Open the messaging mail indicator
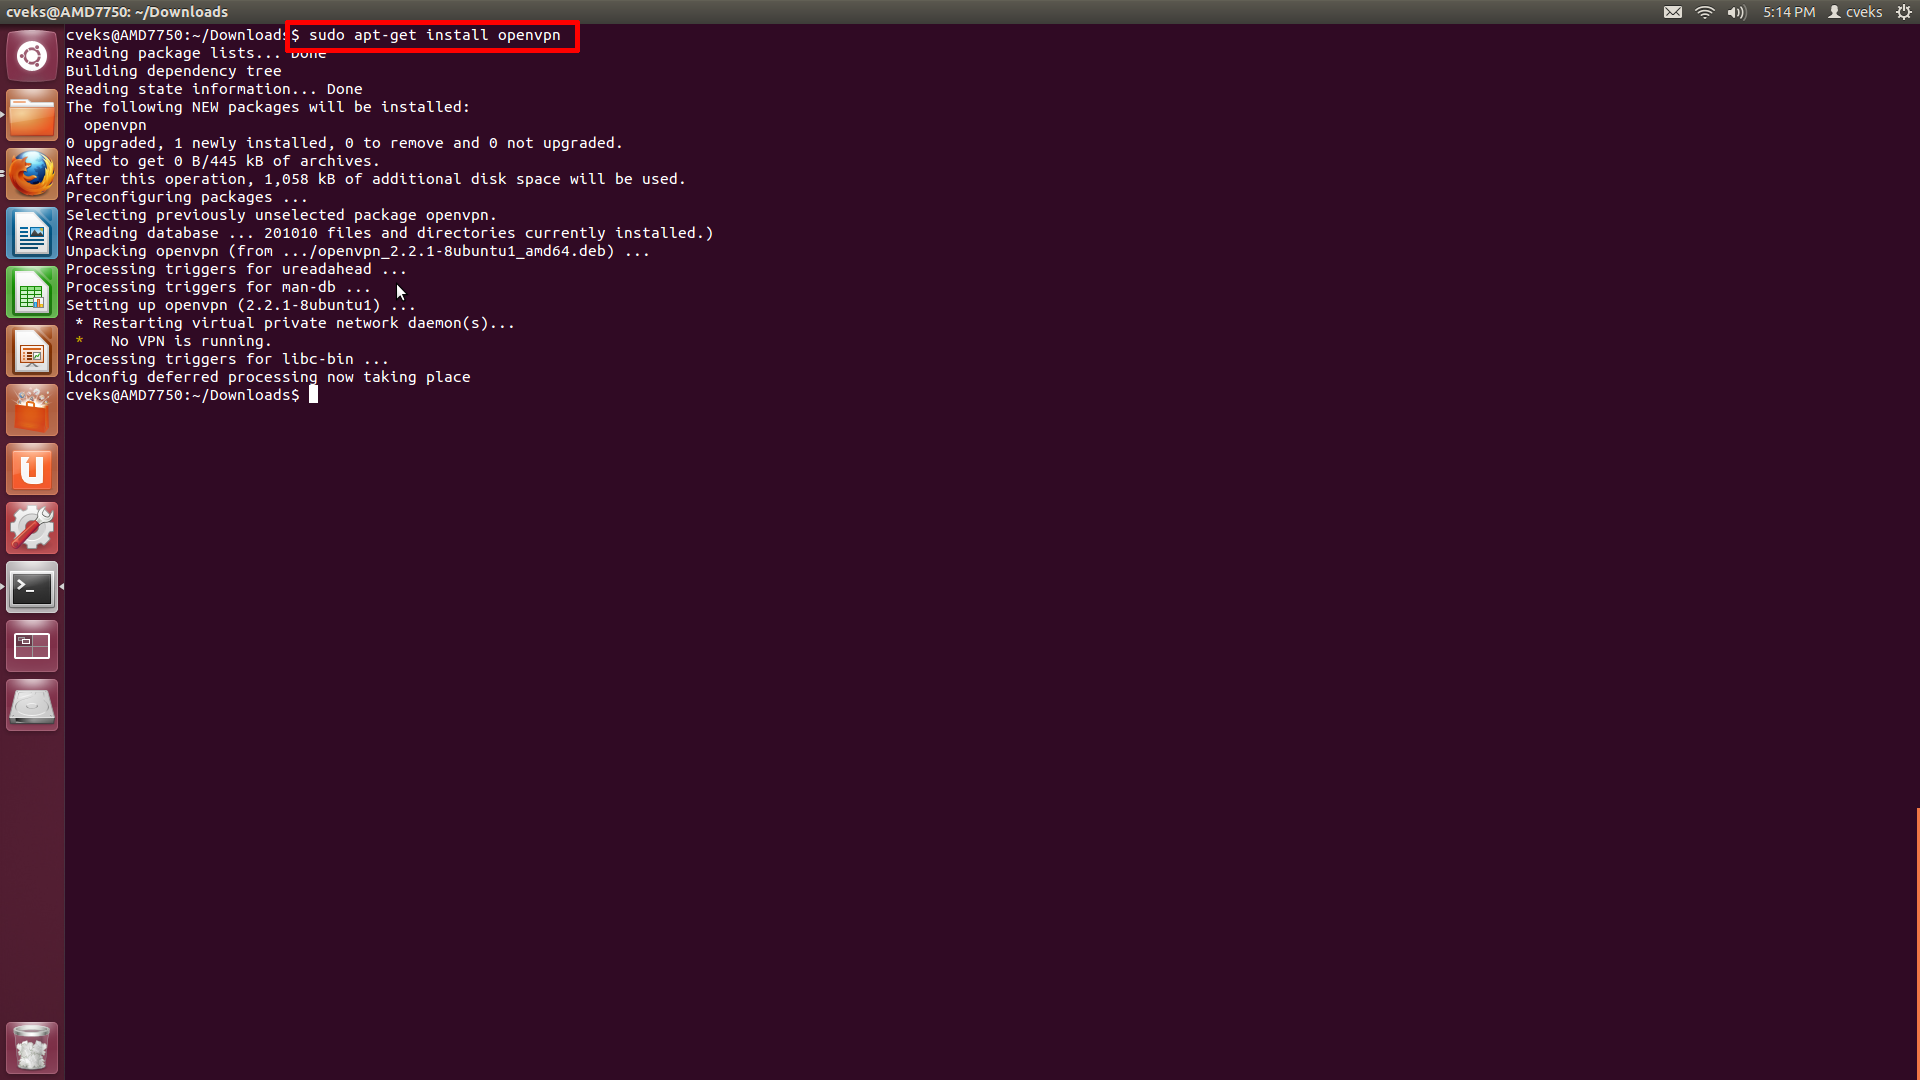 point(1672,12)
